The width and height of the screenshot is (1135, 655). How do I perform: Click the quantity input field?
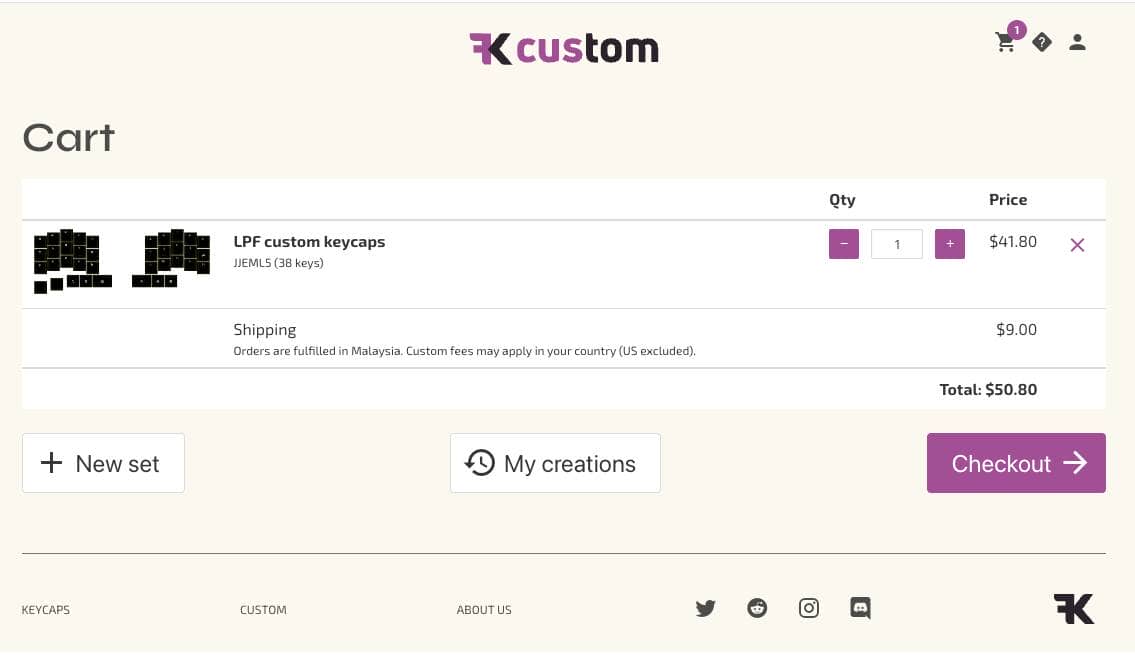pos(897,244)
